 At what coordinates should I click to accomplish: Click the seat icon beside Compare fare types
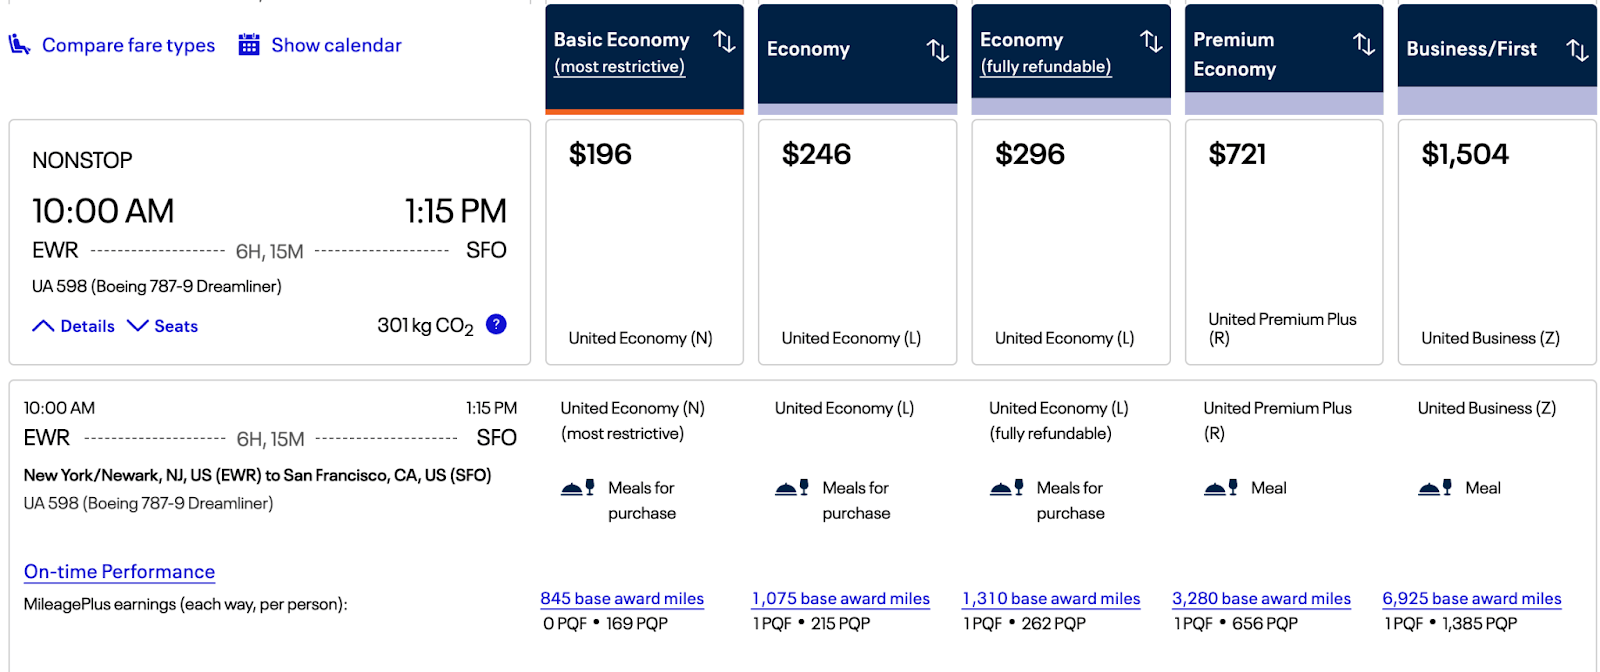coord(19,45)
